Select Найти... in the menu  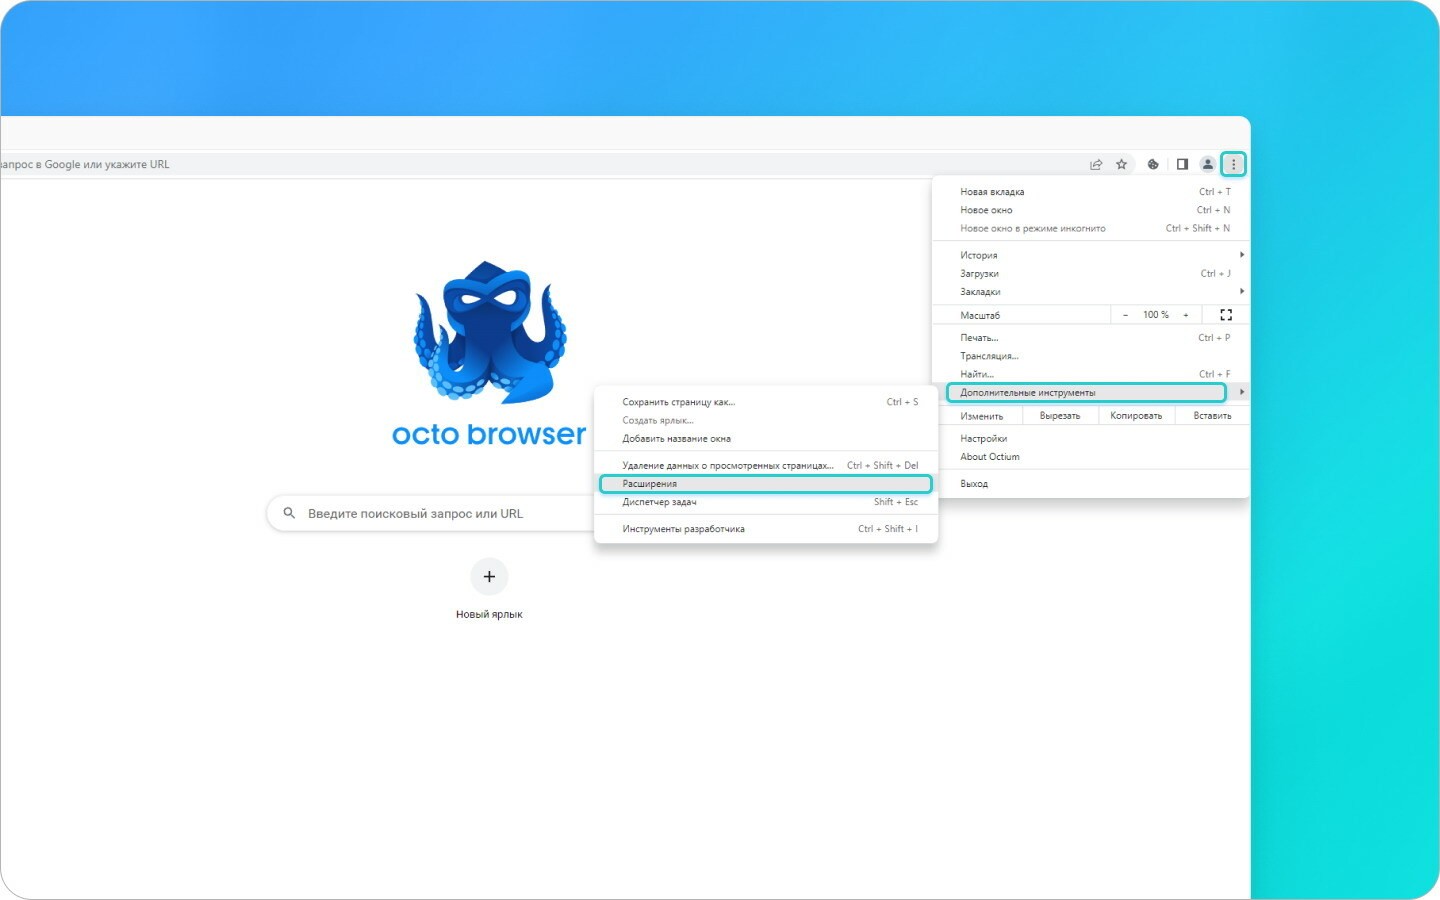[x=1091, y=374]
